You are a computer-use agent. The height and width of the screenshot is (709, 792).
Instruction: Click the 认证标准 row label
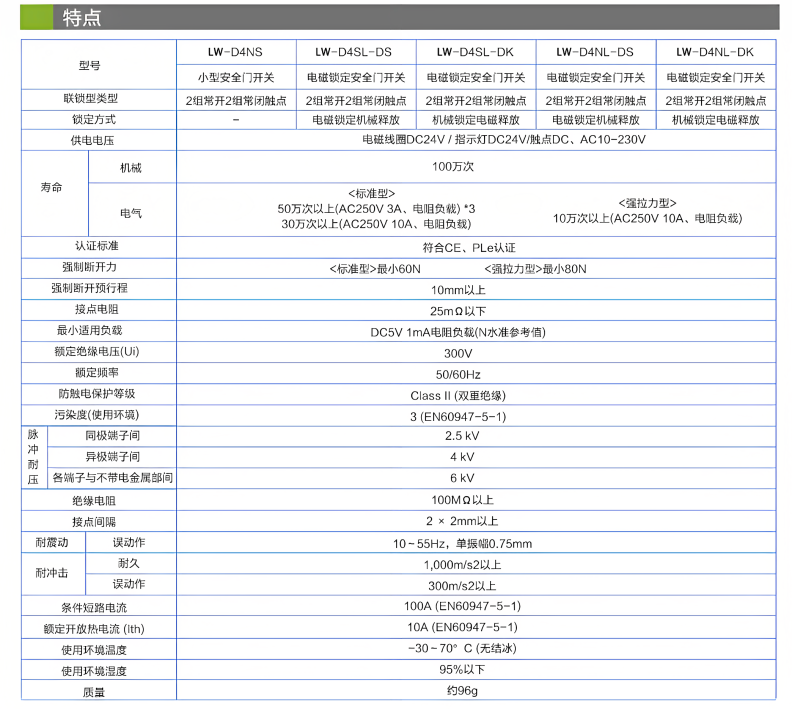point(97,246)
